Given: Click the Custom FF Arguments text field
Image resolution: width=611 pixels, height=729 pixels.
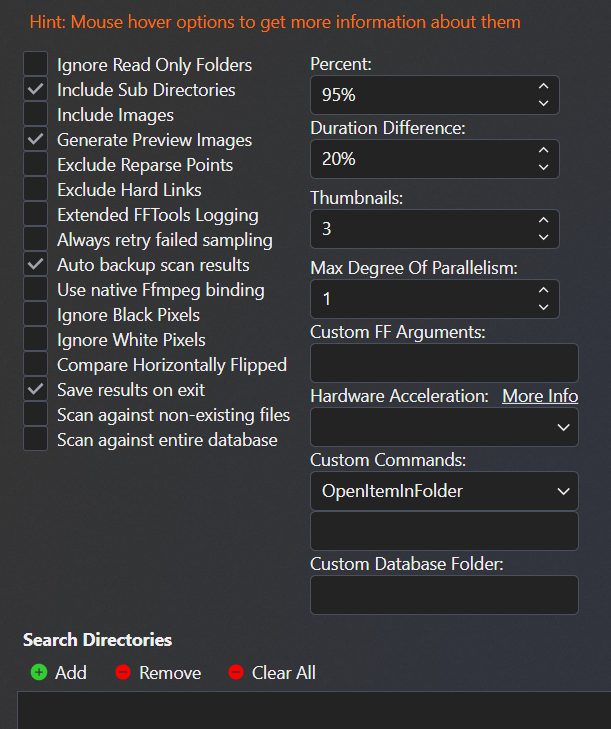Looking at the screenshot, I should click(444, 363).
